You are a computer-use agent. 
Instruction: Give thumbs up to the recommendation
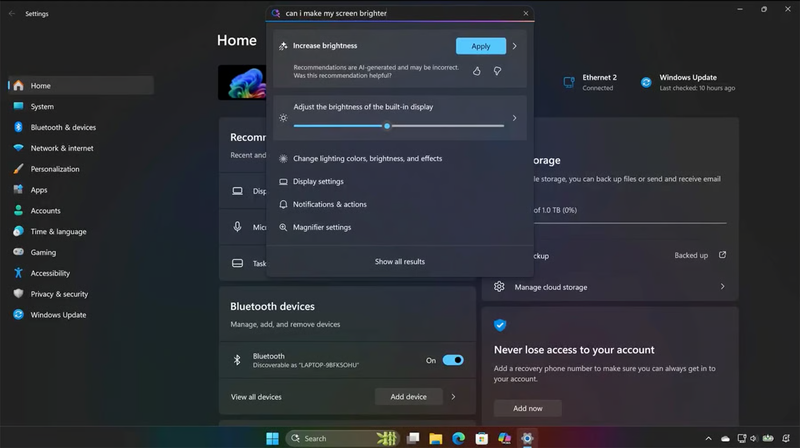tap(477, 71)
